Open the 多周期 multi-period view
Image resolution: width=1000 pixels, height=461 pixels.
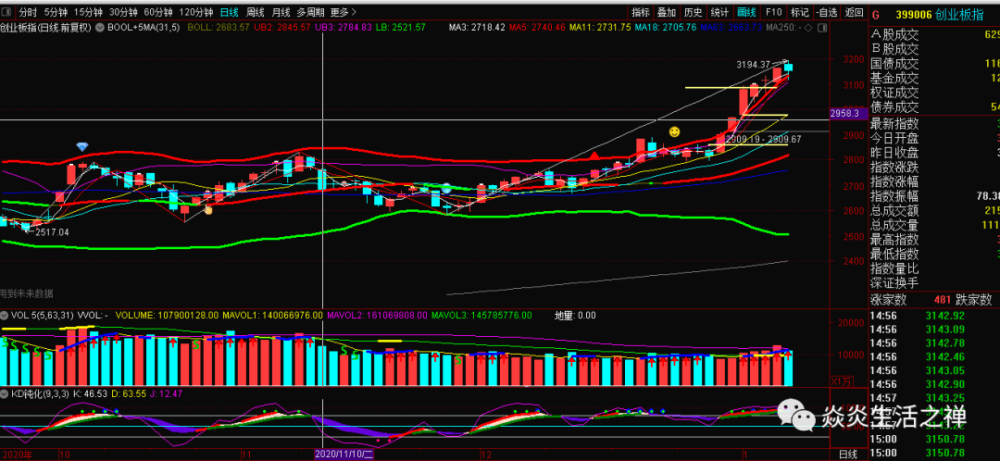(310, 13)
